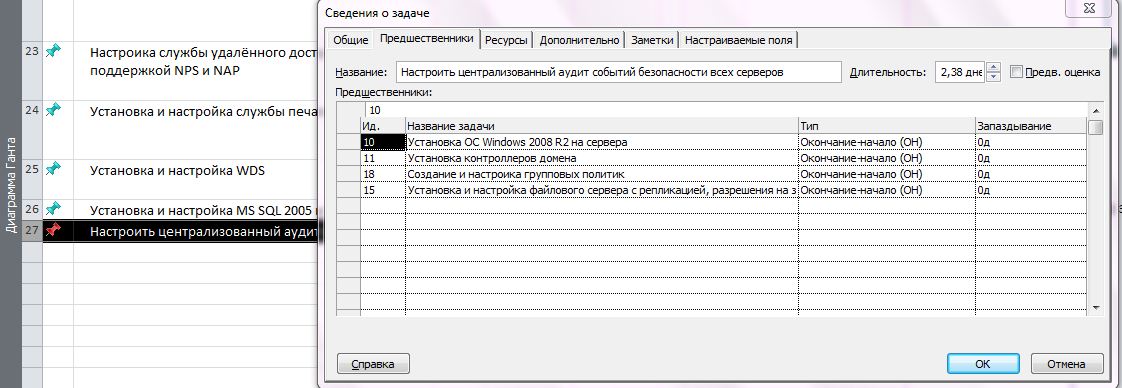Click the red pin icon on row 27
The width and height of the screenshot is (1122, 388).
(53, 231)
